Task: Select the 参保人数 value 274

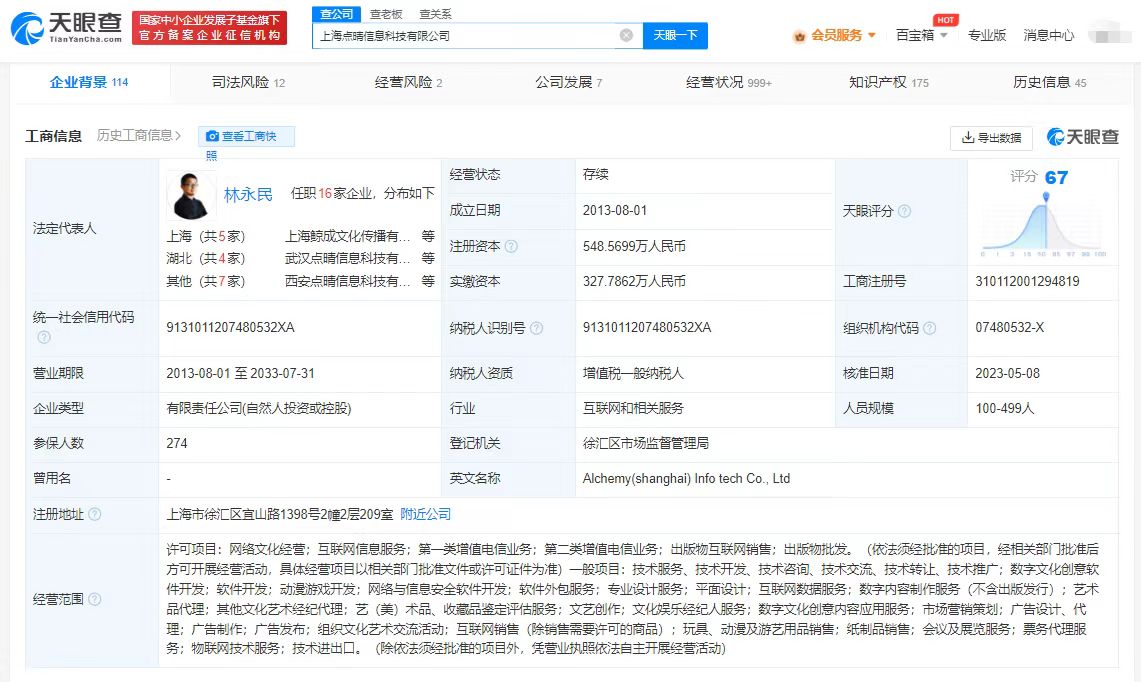Action: pos(177,443)
